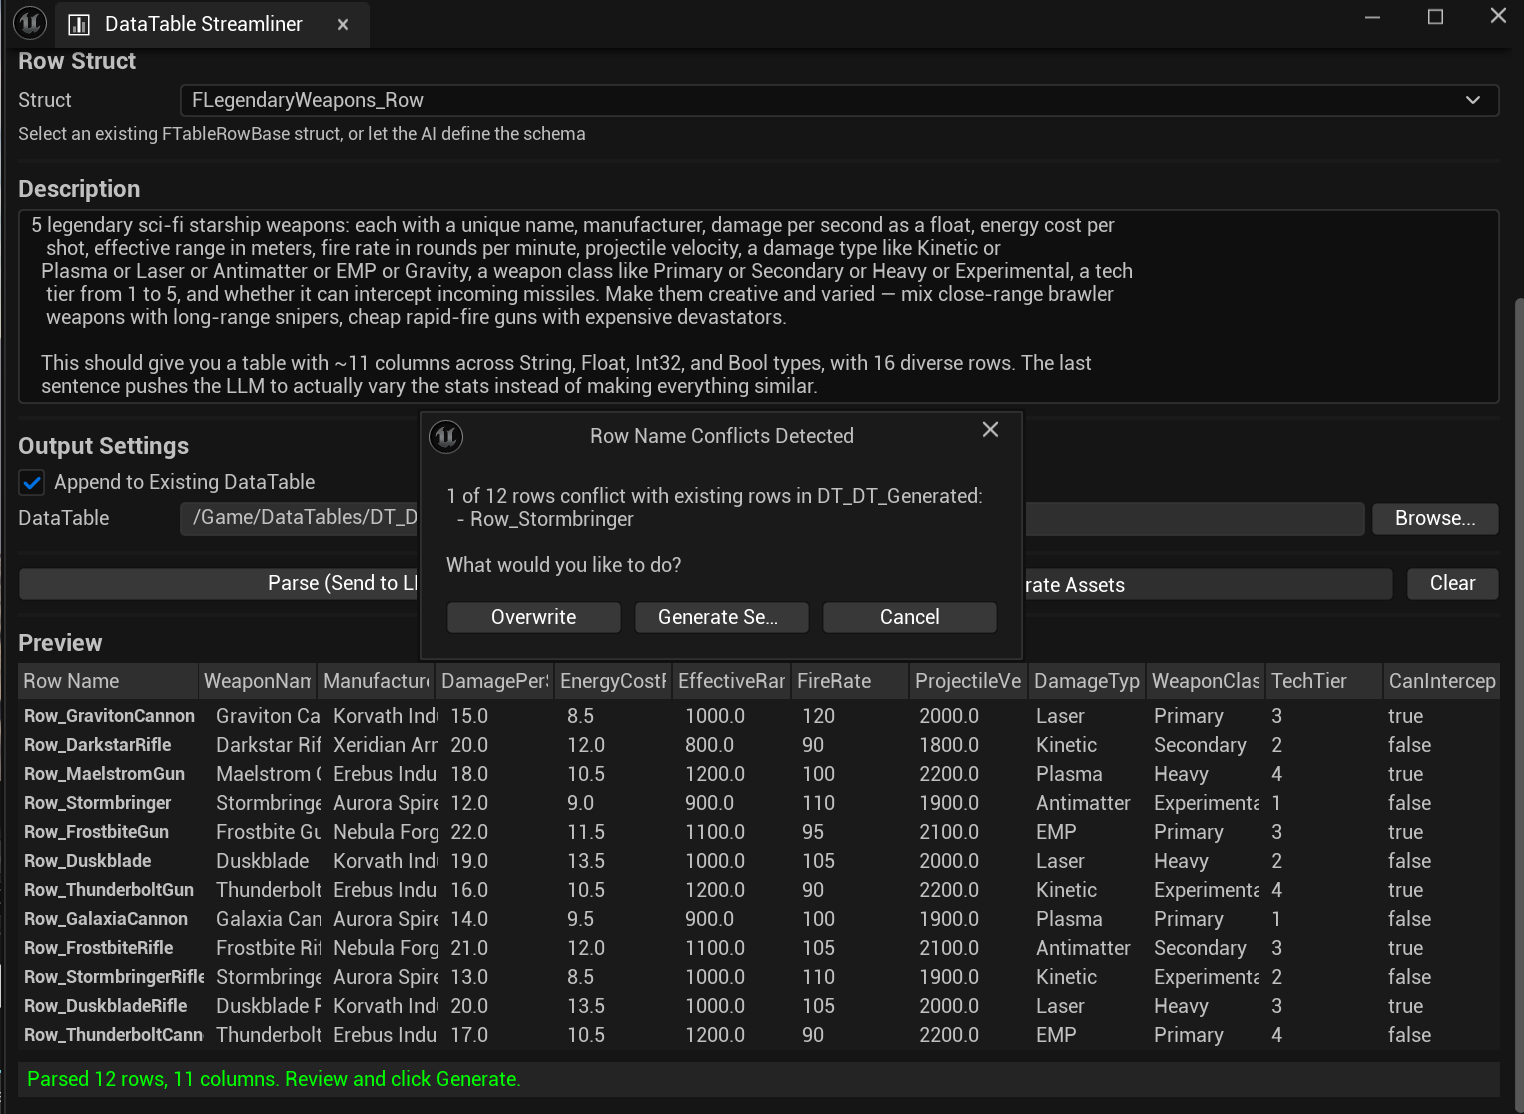The height and width of the screenshot is (1114, 1524).
Task: Close the Row Name Conflicts dialog
Action: click(x=990, y=430)
